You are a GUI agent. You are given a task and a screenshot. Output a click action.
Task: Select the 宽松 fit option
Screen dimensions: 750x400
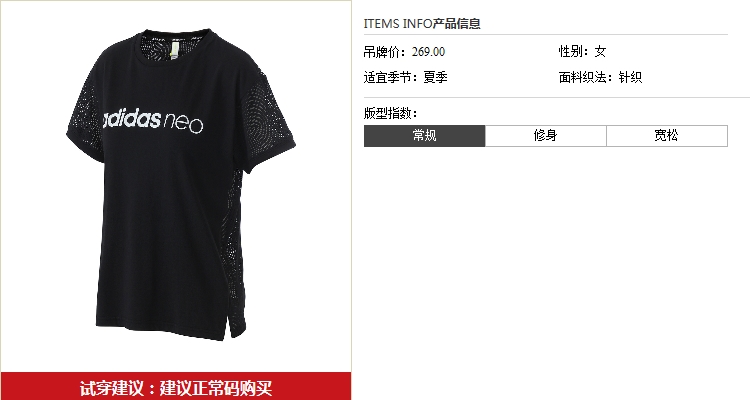667,136
